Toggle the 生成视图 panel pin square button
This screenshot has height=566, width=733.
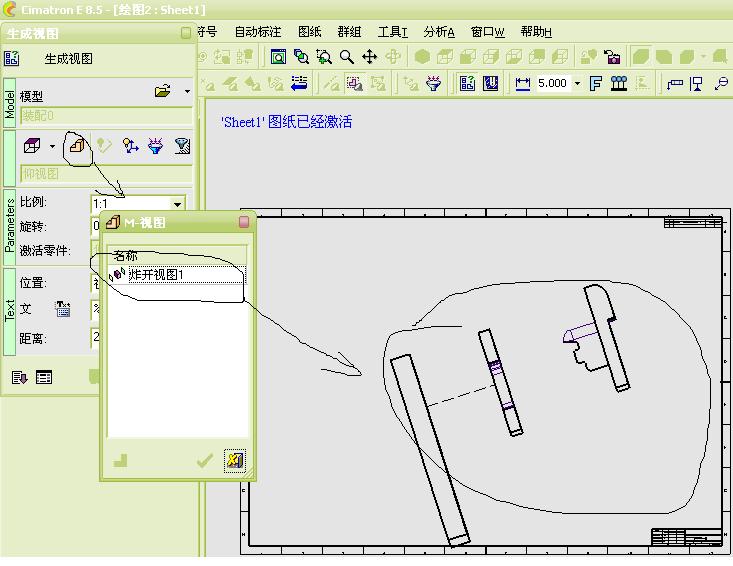click(186, 33)
